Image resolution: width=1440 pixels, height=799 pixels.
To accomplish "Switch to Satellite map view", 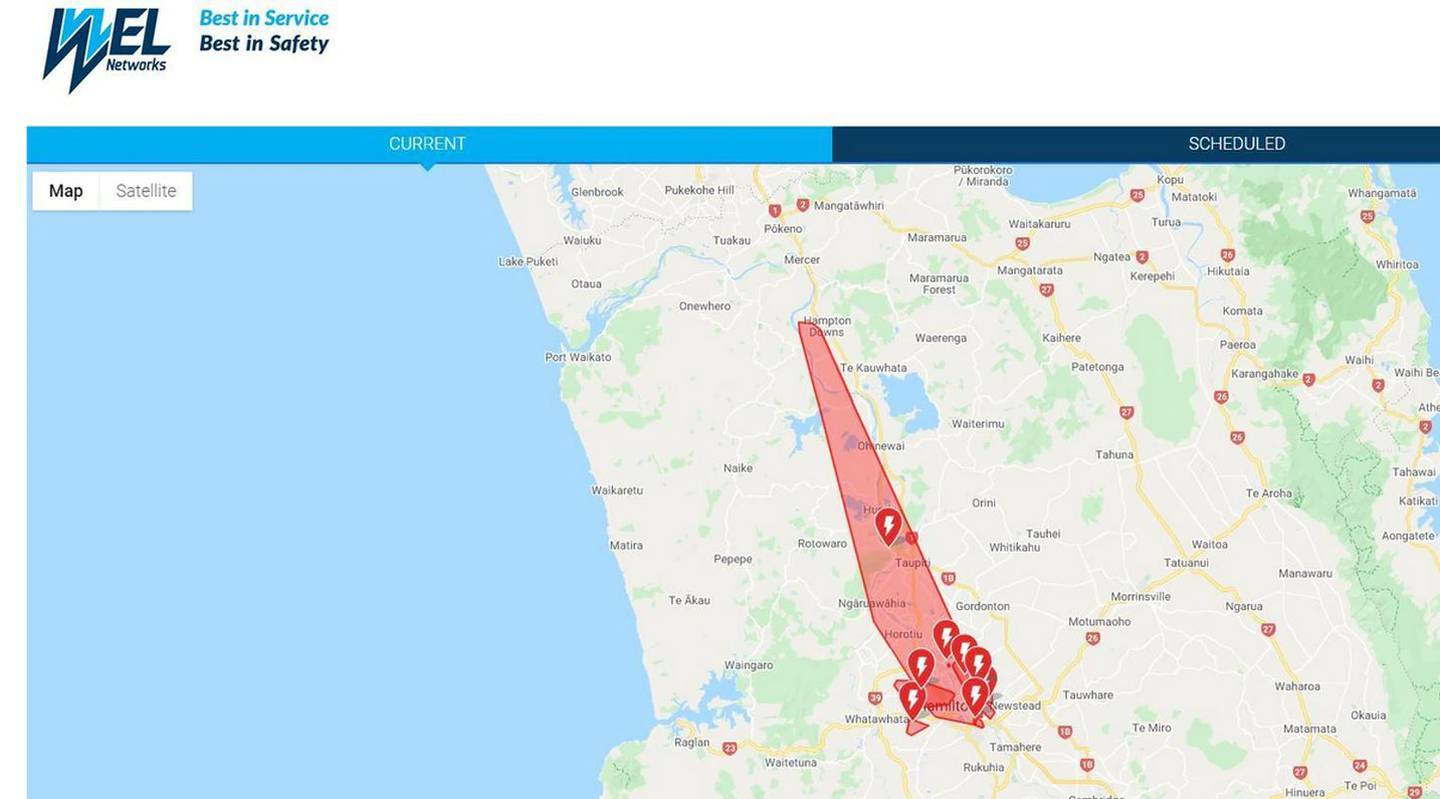I will coord(146,191).
